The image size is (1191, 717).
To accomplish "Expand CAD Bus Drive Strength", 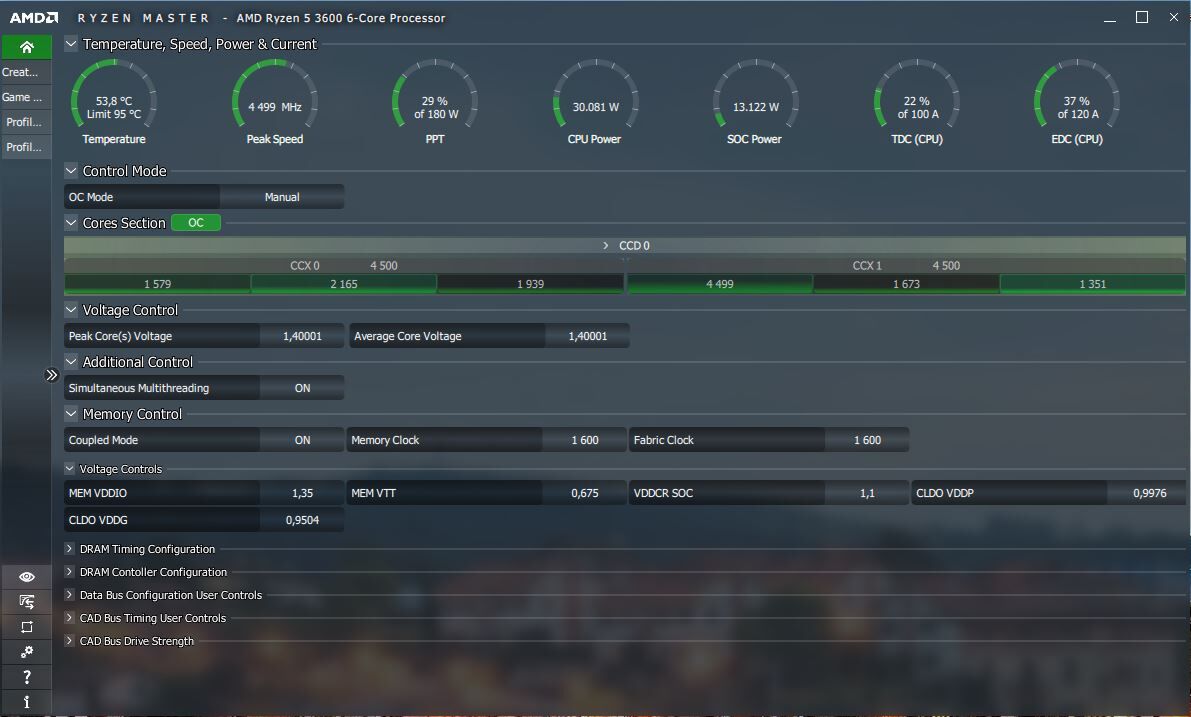I will [x=69, y=641].
